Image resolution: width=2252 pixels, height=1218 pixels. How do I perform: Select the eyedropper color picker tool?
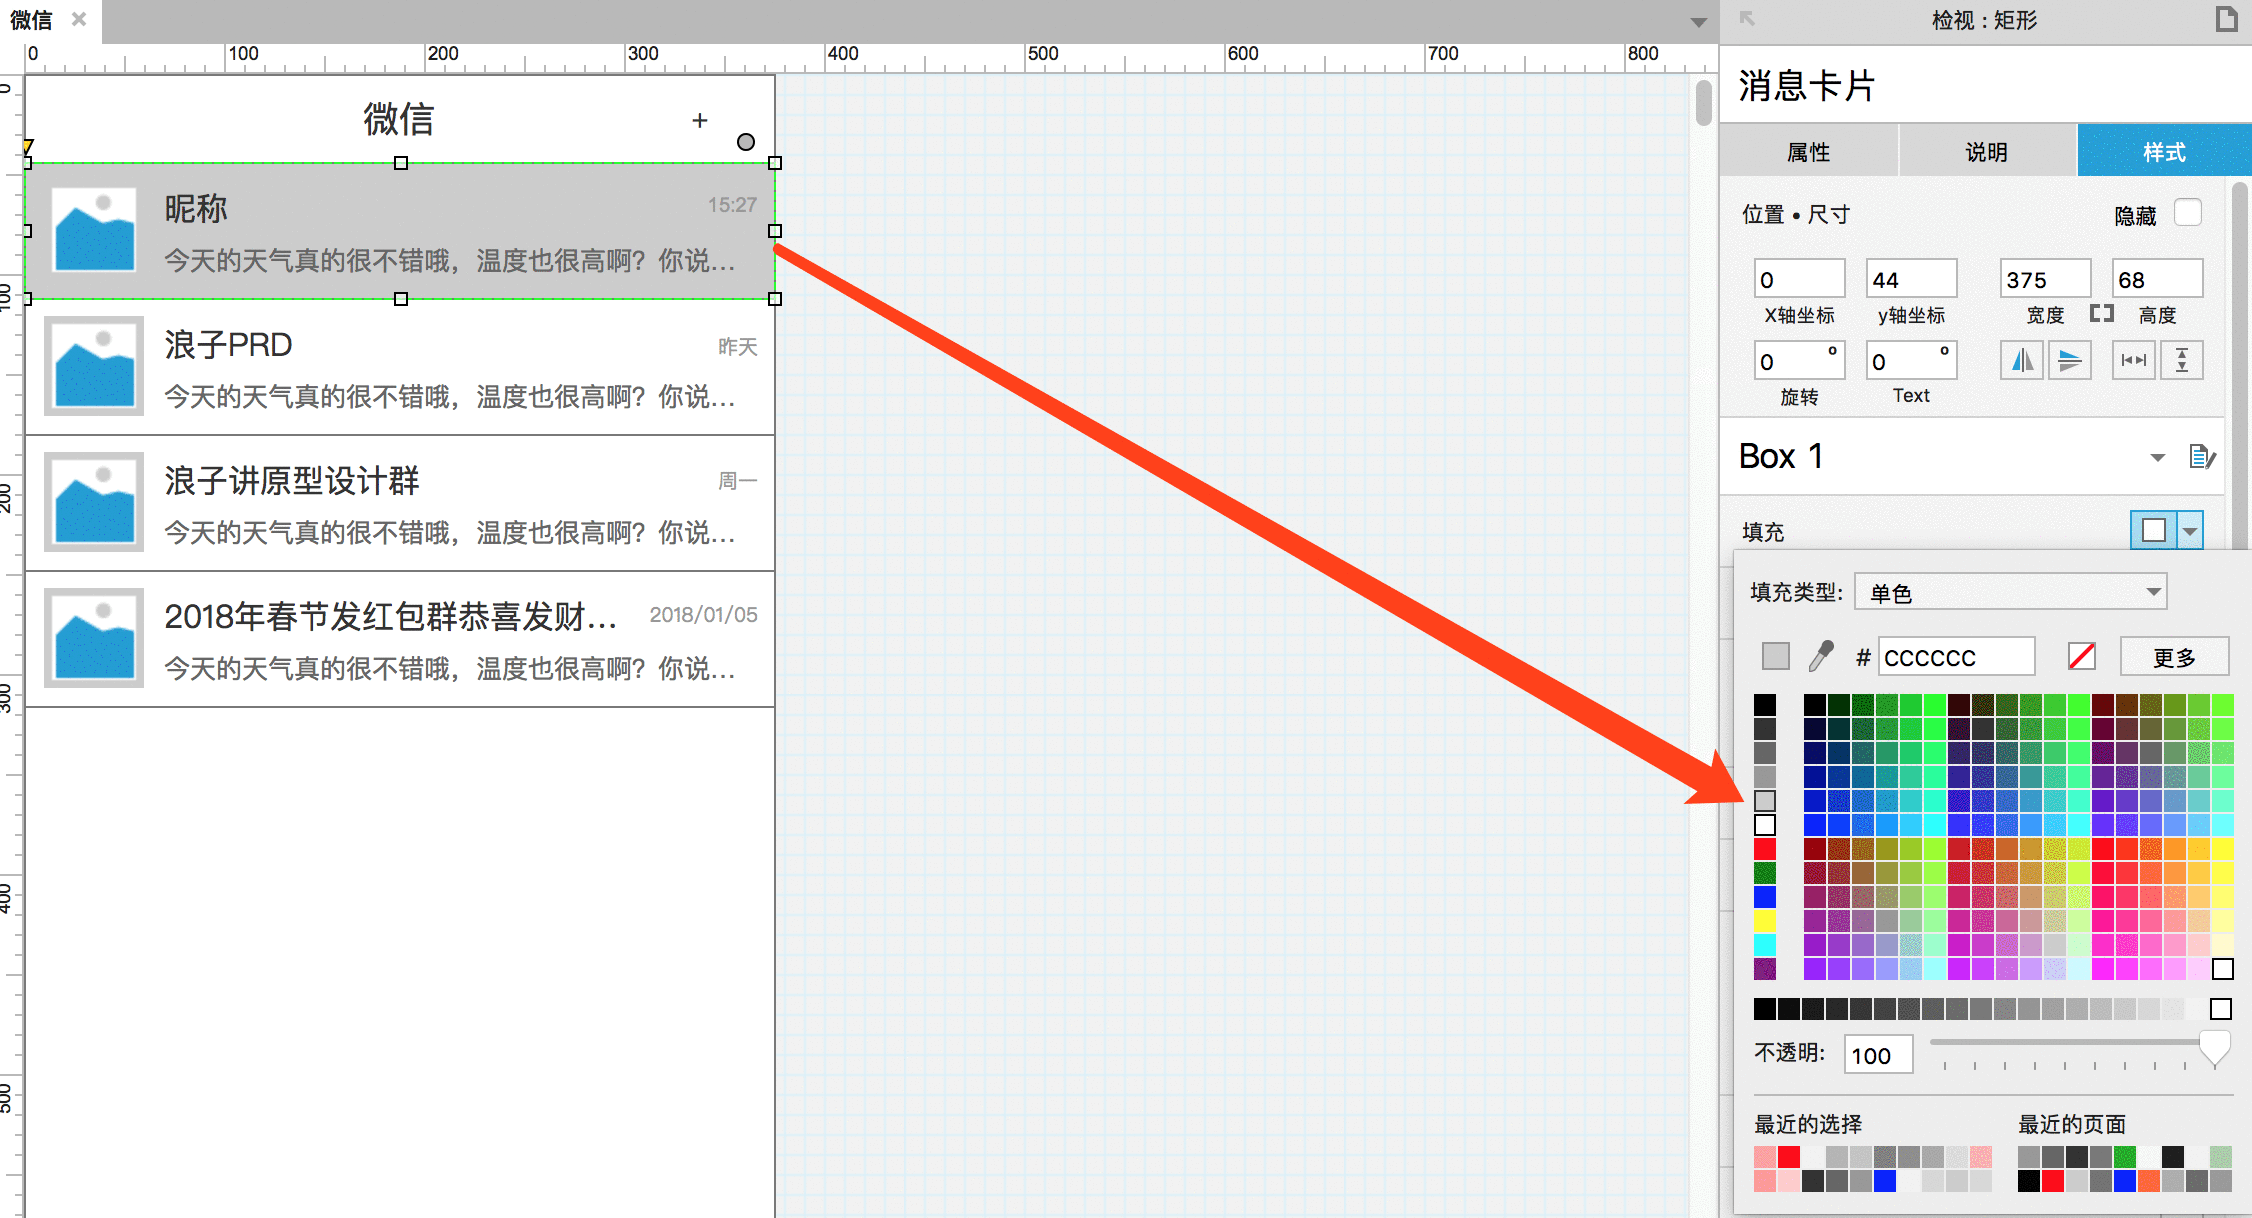click(1821, 656)
